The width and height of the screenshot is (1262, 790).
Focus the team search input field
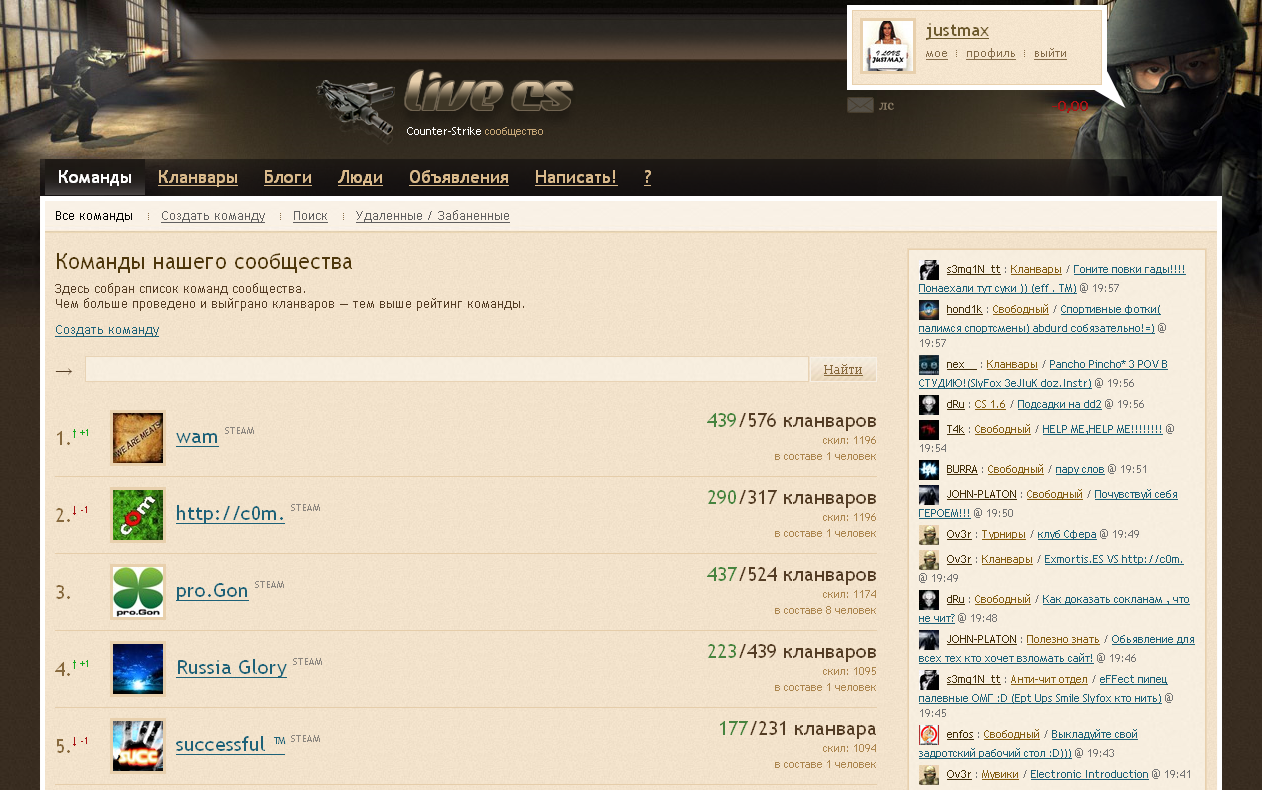(x=447, y=369)
